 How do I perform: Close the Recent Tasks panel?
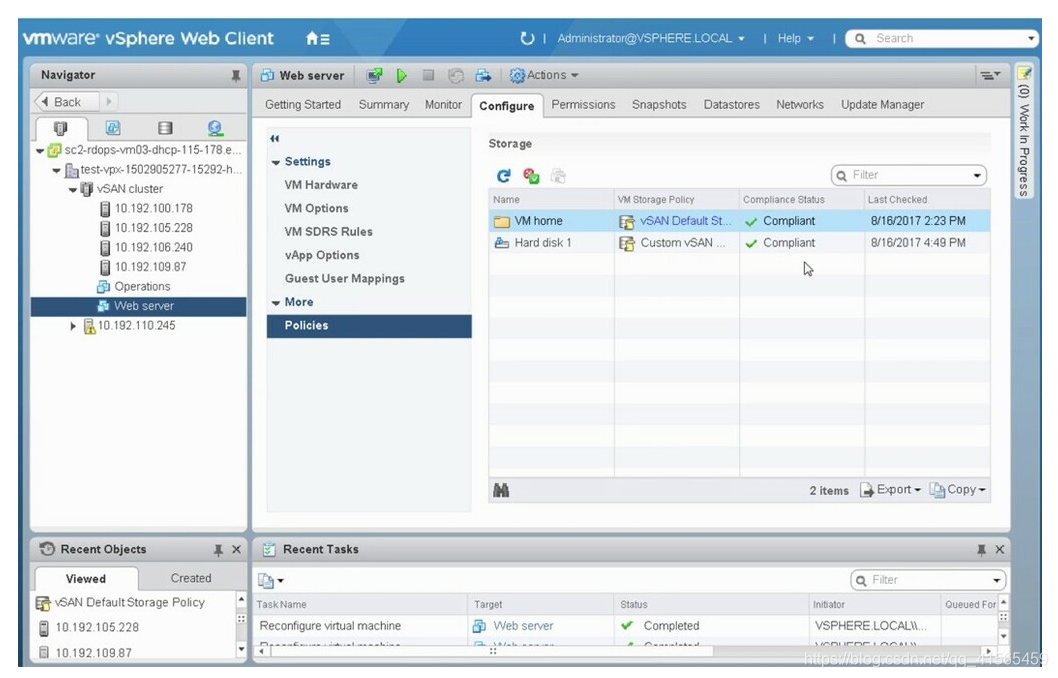point(1000,550)
